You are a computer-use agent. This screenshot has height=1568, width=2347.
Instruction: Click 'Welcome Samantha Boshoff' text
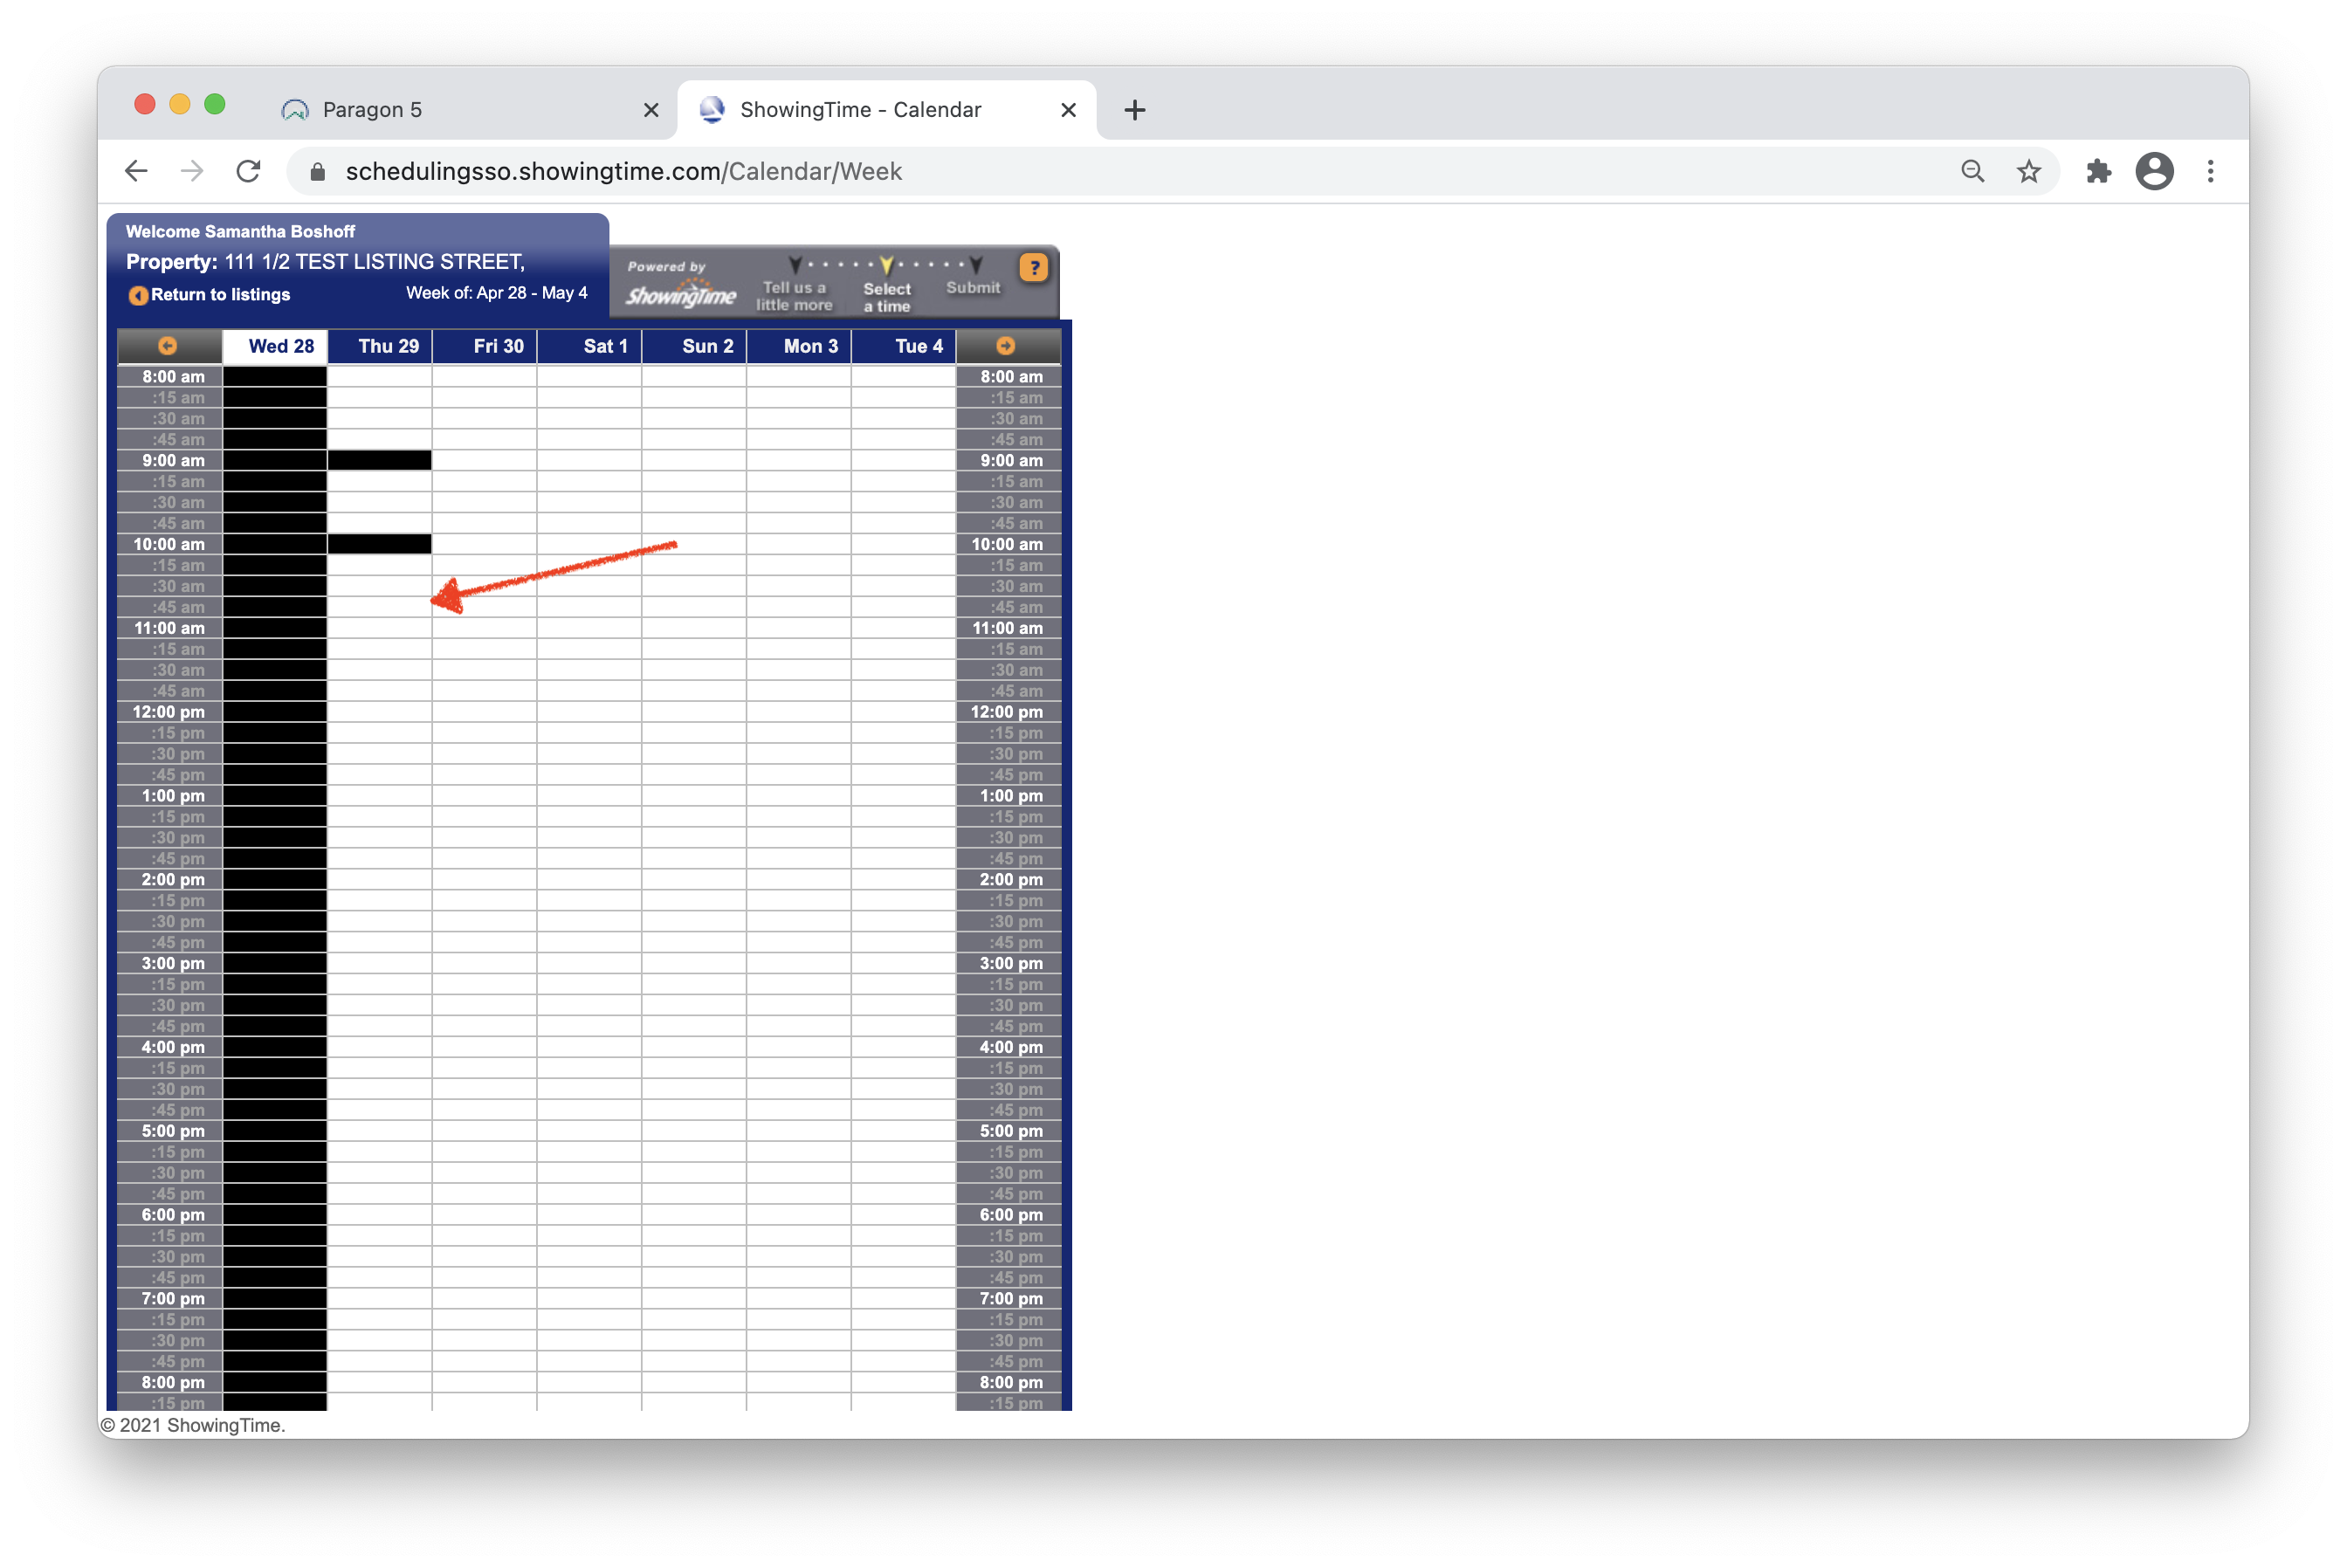point(240,232)
